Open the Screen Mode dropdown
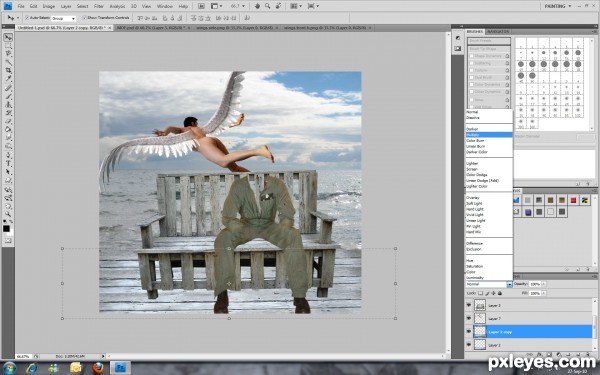Viewport: 600px width, 375px height. tap(313, 6)
